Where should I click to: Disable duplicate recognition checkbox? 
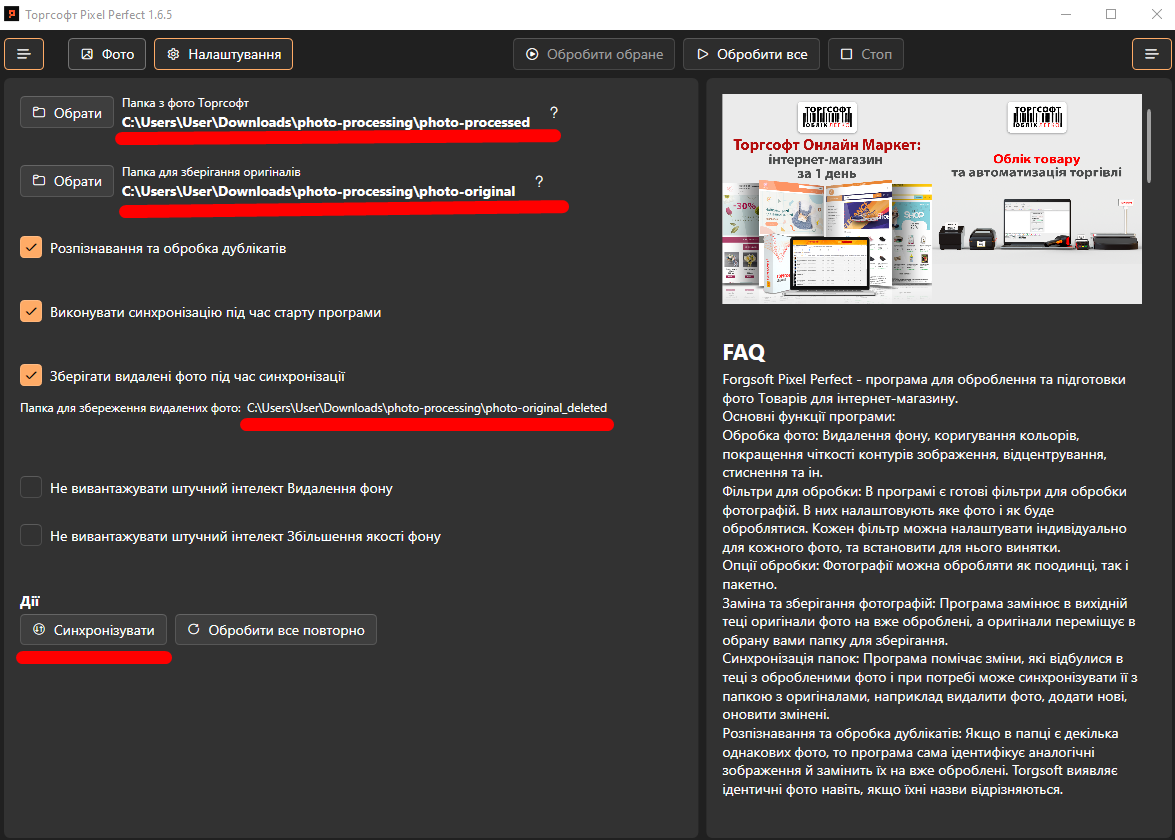coord(30,246)
